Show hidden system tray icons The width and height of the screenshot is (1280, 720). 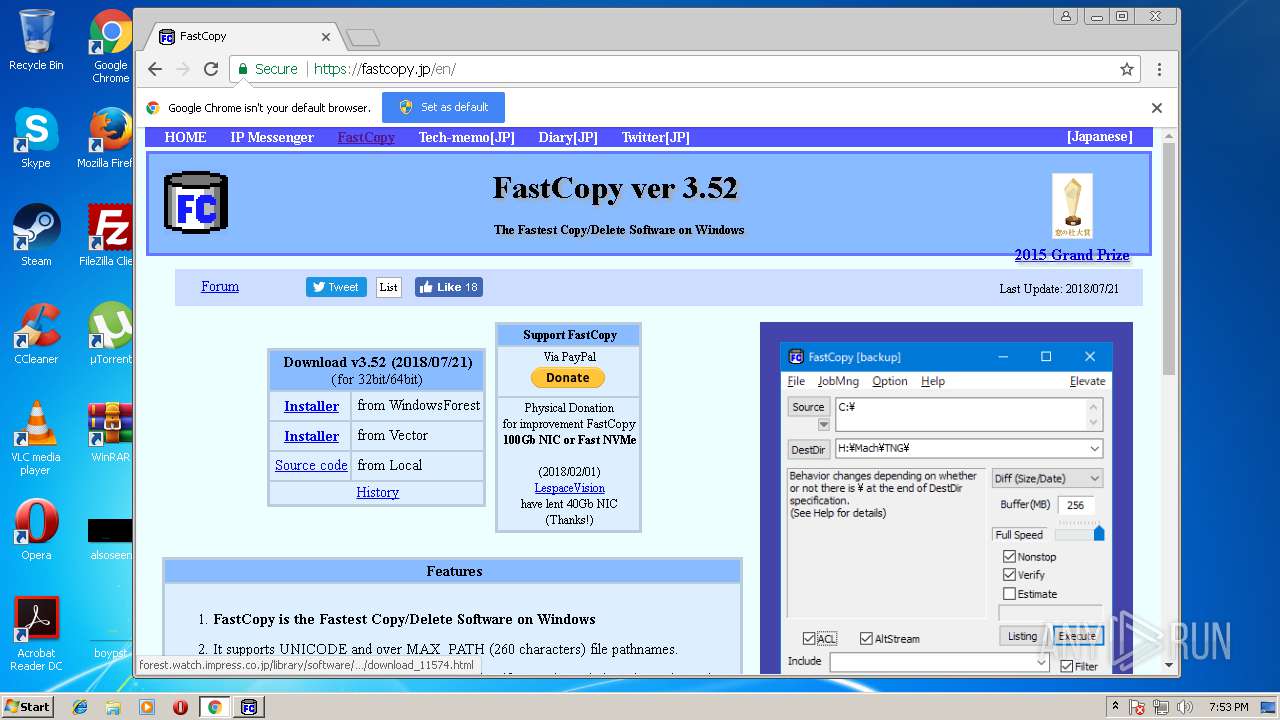(x=1115, y=707)
